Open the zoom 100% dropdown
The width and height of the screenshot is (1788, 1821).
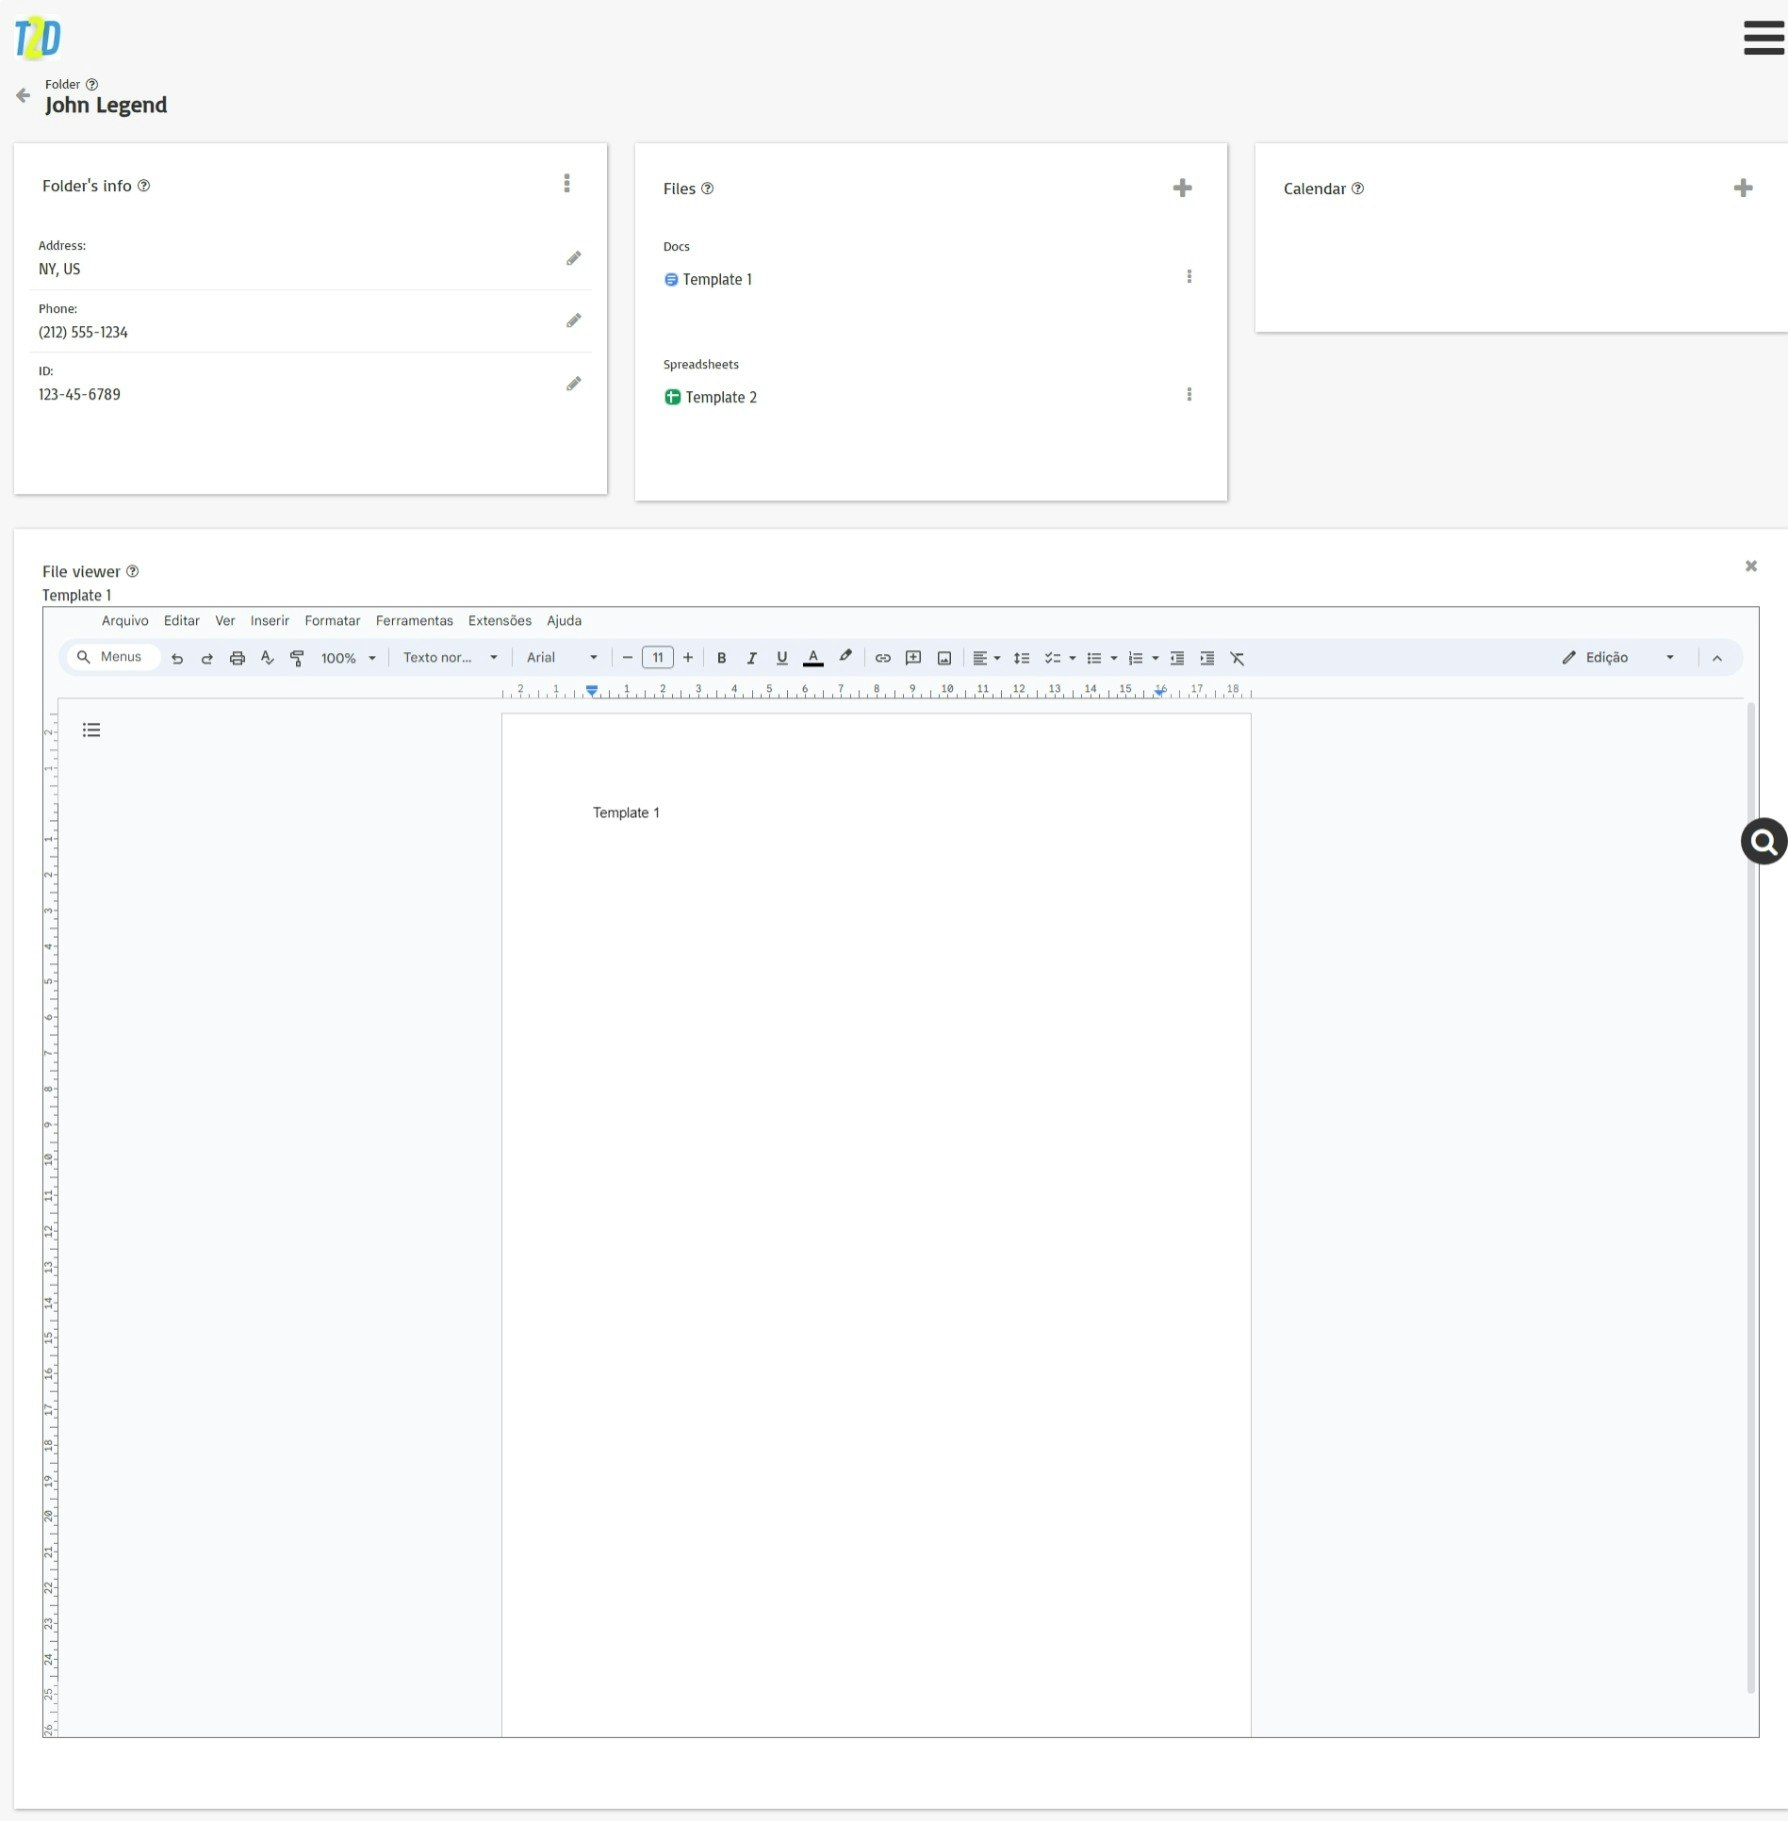click(348, 658)
